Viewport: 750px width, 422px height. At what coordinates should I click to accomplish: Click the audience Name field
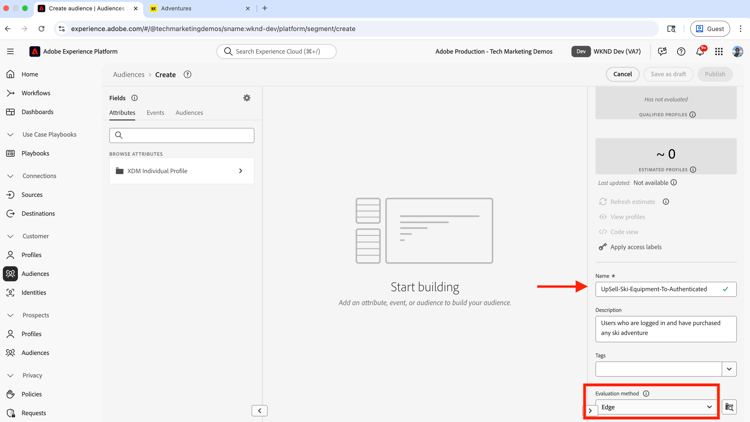click(665, 289)
